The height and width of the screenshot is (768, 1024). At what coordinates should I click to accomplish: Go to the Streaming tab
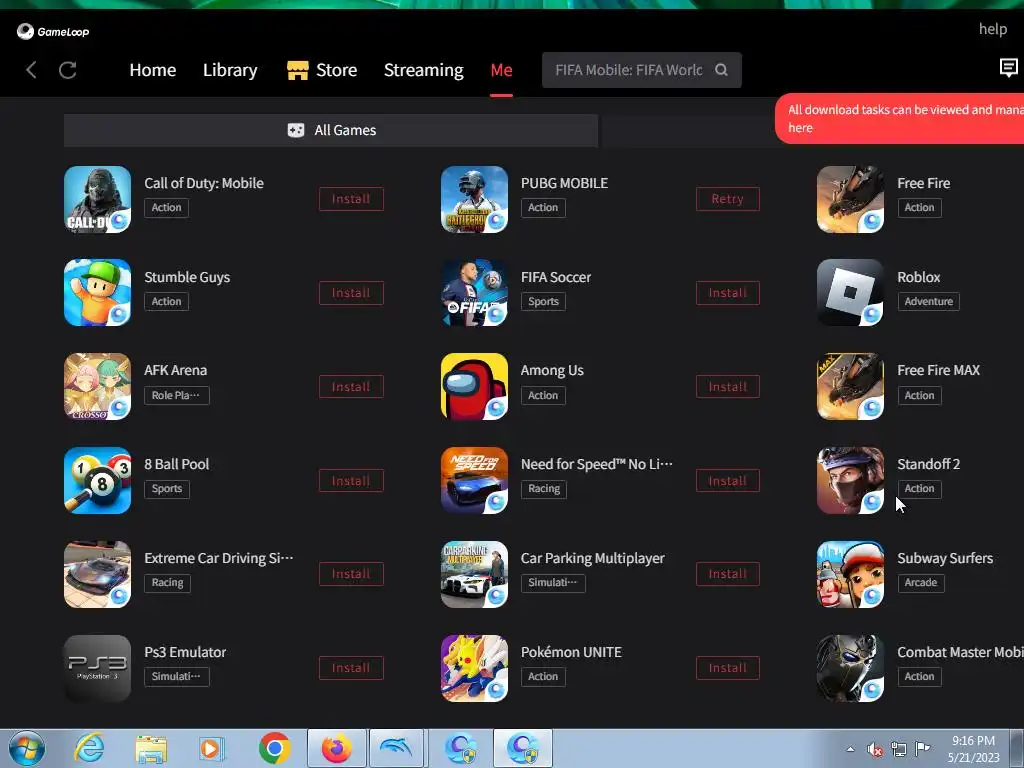pos(423,70)
